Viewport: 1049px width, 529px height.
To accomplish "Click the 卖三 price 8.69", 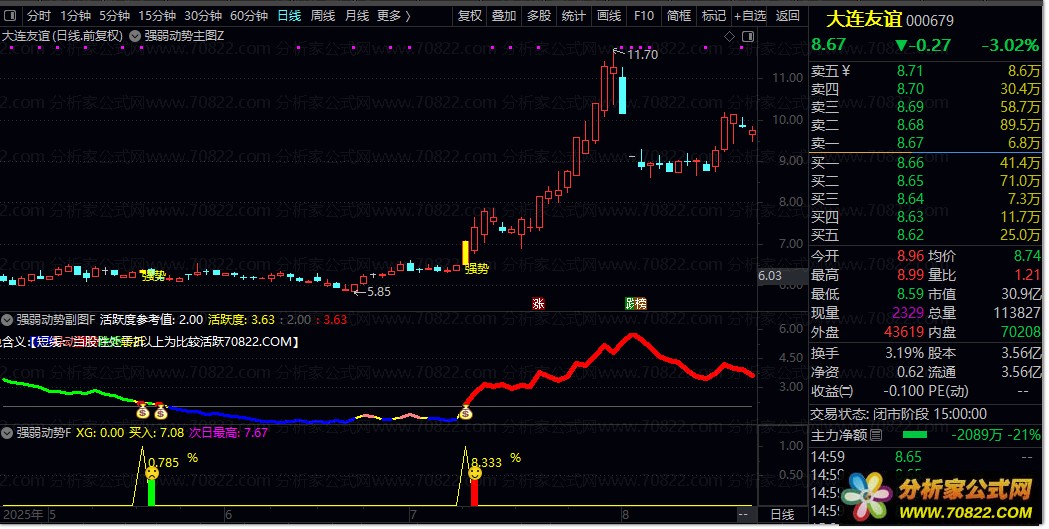I will point(910,107).
